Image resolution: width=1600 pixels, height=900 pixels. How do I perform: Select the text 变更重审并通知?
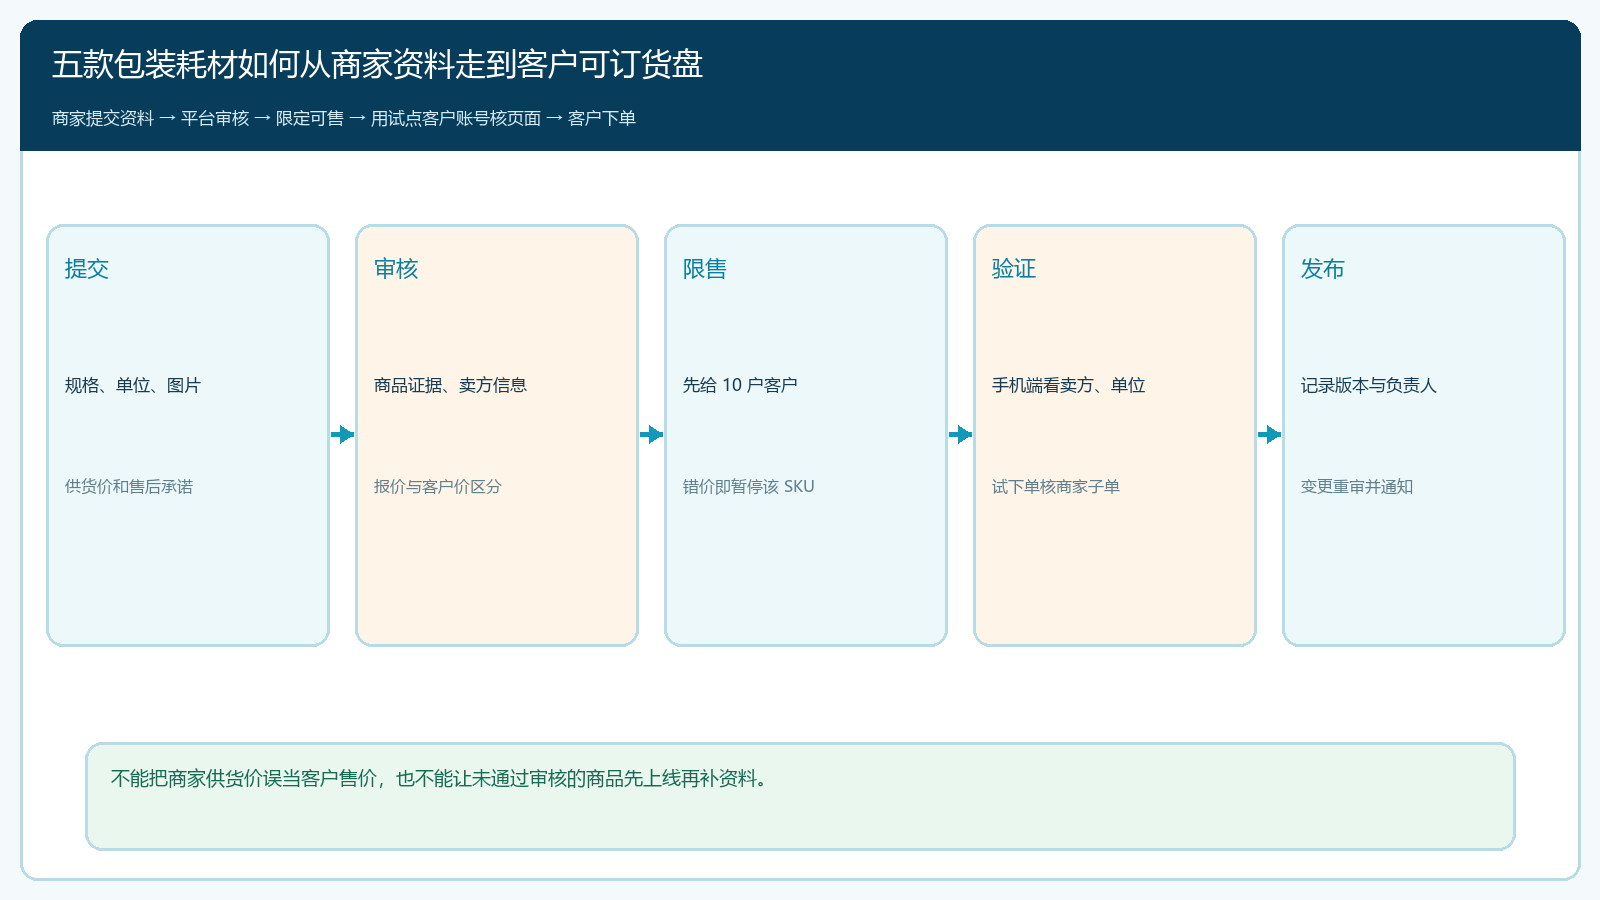(x=1357, y=487)
